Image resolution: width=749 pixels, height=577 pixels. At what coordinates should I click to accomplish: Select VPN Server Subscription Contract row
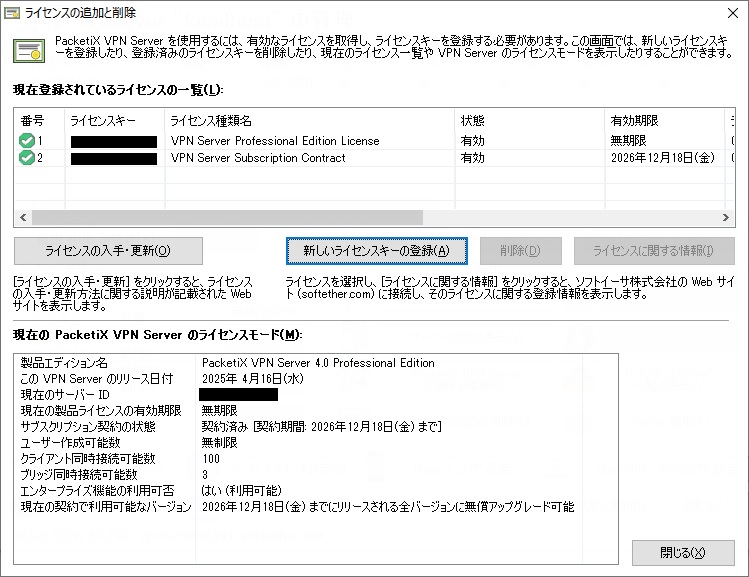click(x=258, y=158)
